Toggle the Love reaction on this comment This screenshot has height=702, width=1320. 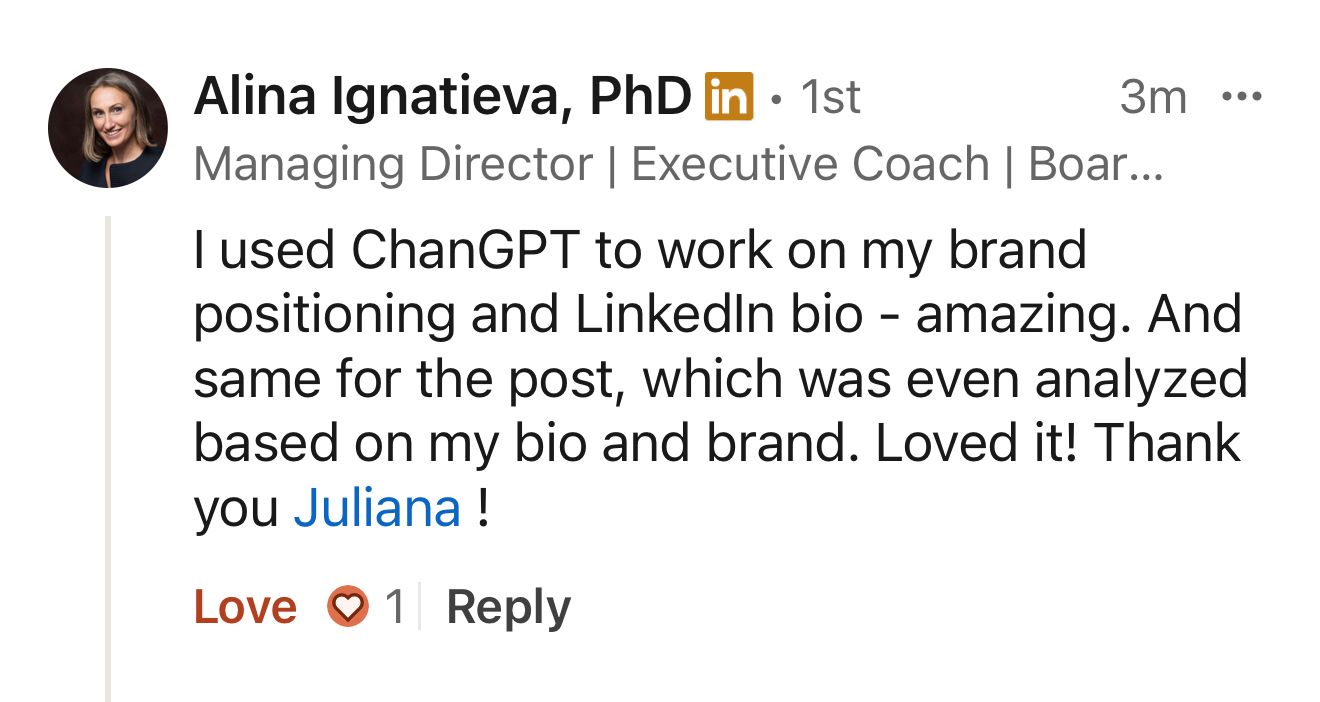pos(245,607)
